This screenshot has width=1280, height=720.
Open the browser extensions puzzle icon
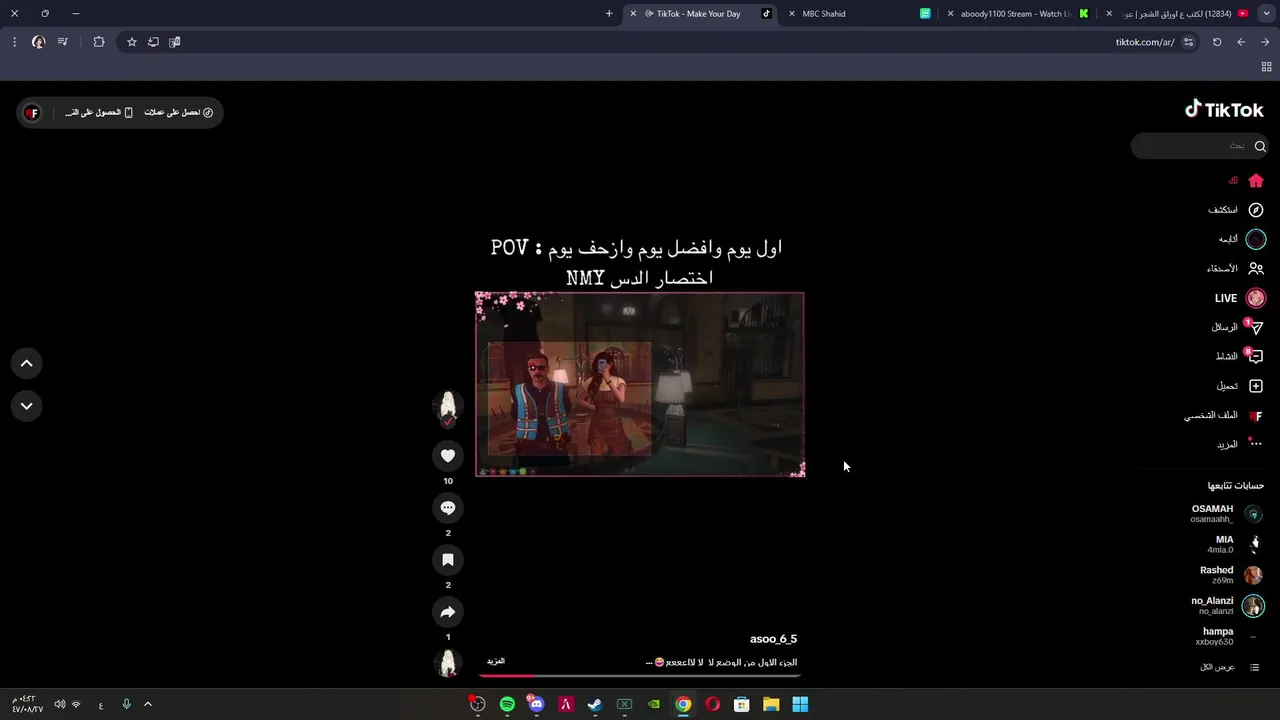pos(99,42)
